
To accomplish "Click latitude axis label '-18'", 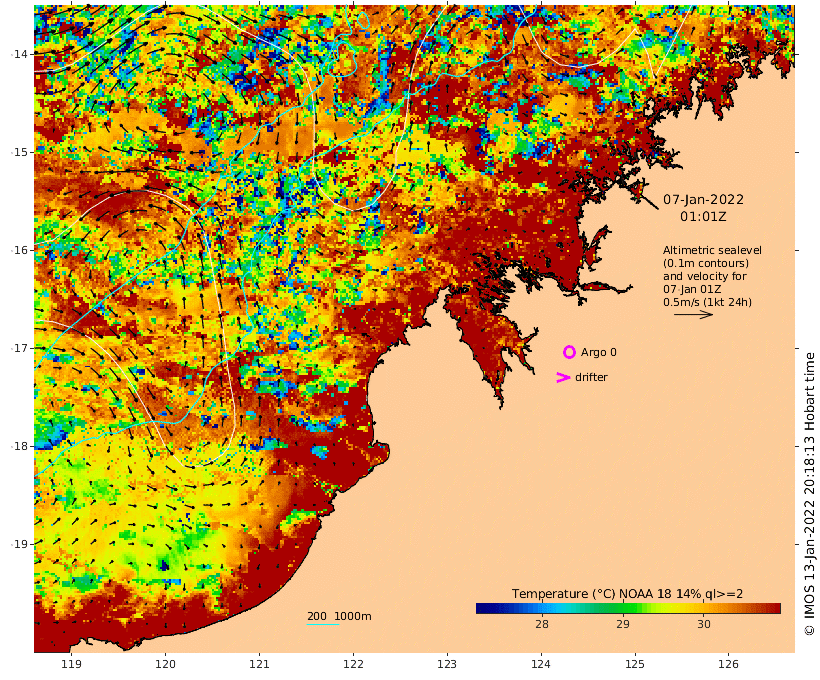I will pyautogui.click(x=19, y=446).
